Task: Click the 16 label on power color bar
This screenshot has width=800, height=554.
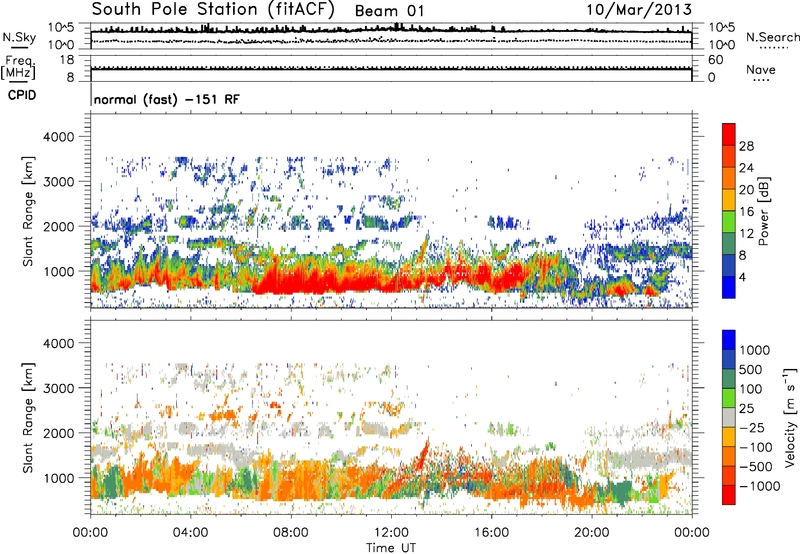Action: 746,212
